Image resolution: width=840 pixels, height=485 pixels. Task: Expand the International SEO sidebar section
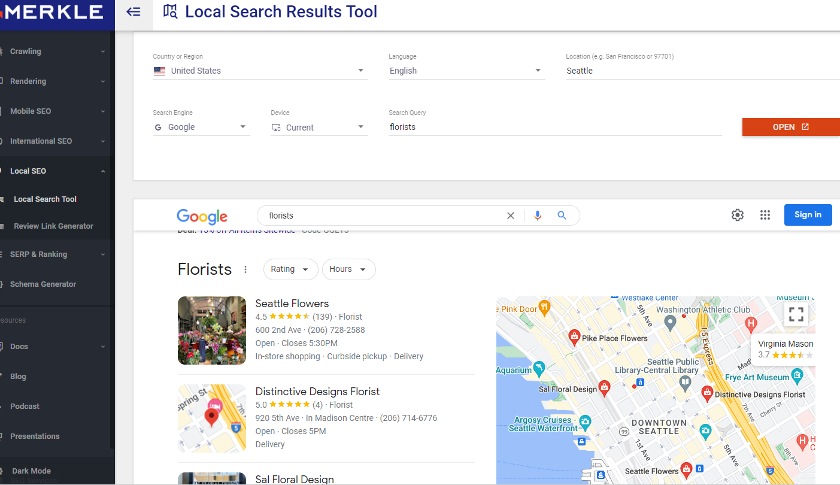coord(53,141)
